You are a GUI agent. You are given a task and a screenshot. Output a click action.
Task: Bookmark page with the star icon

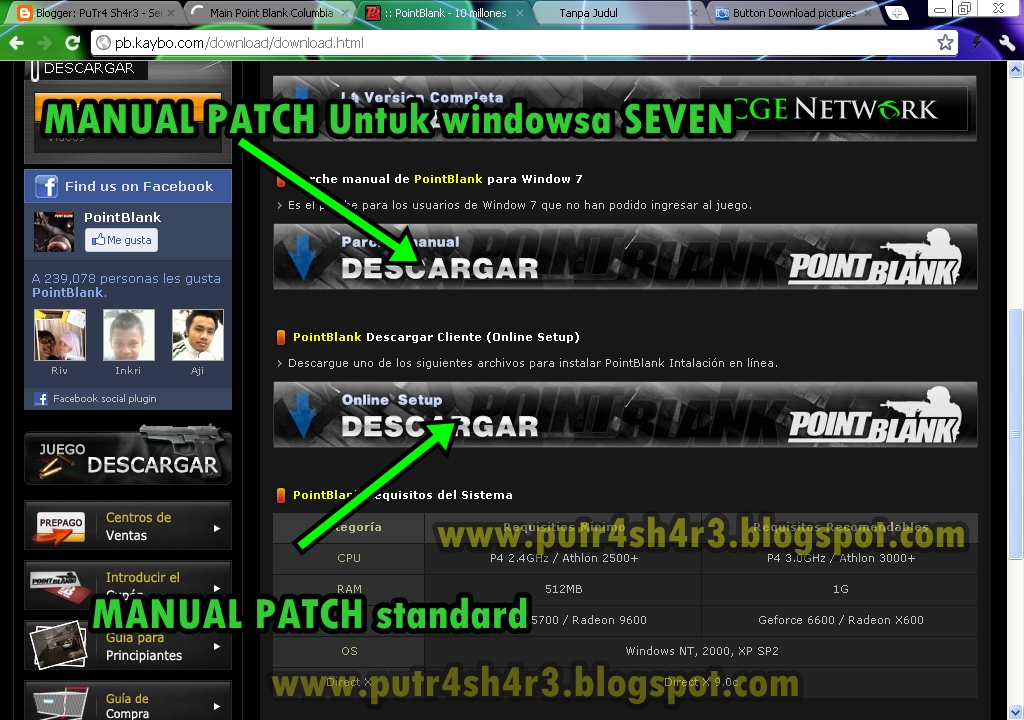(945, 43)
